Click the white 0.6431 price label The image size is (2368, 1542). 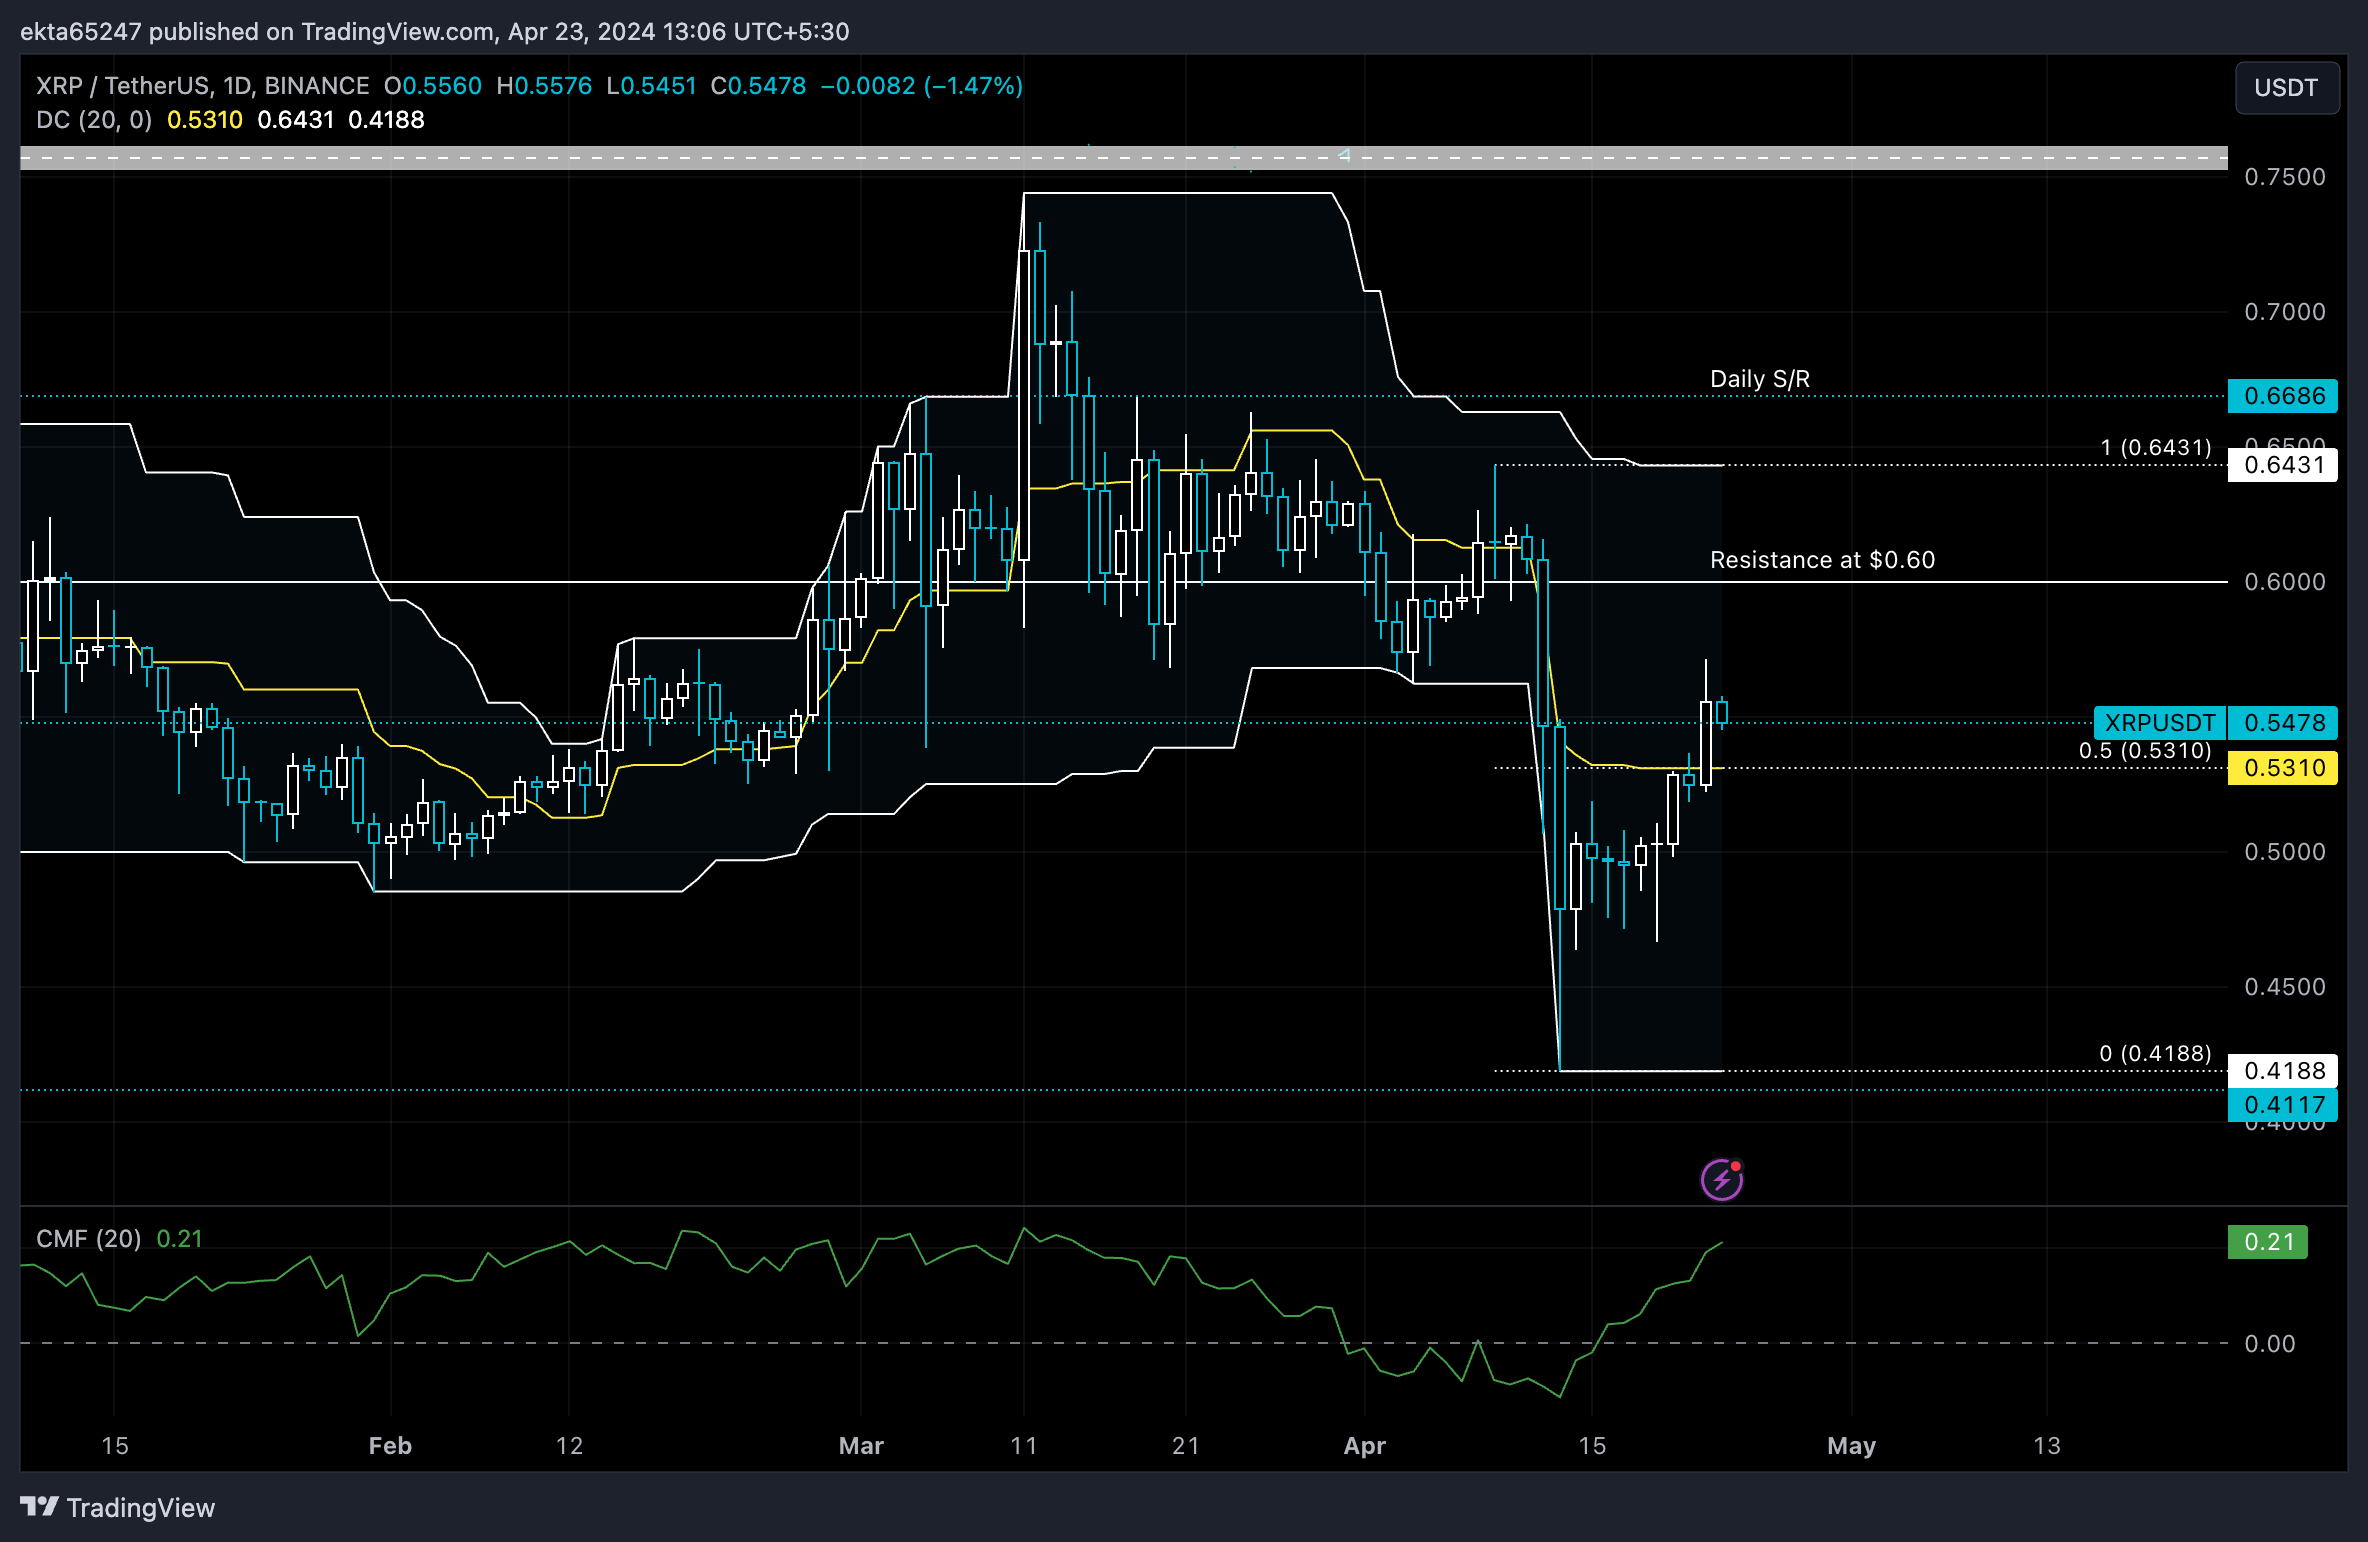[2283, 465]
